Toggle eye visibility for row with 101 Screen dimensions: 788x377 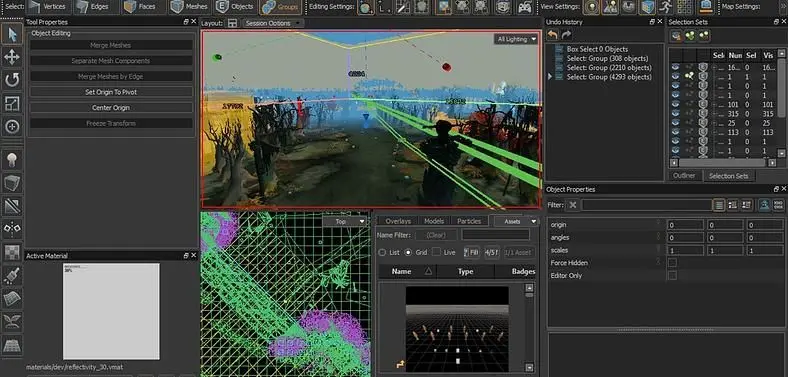(675, 105)
